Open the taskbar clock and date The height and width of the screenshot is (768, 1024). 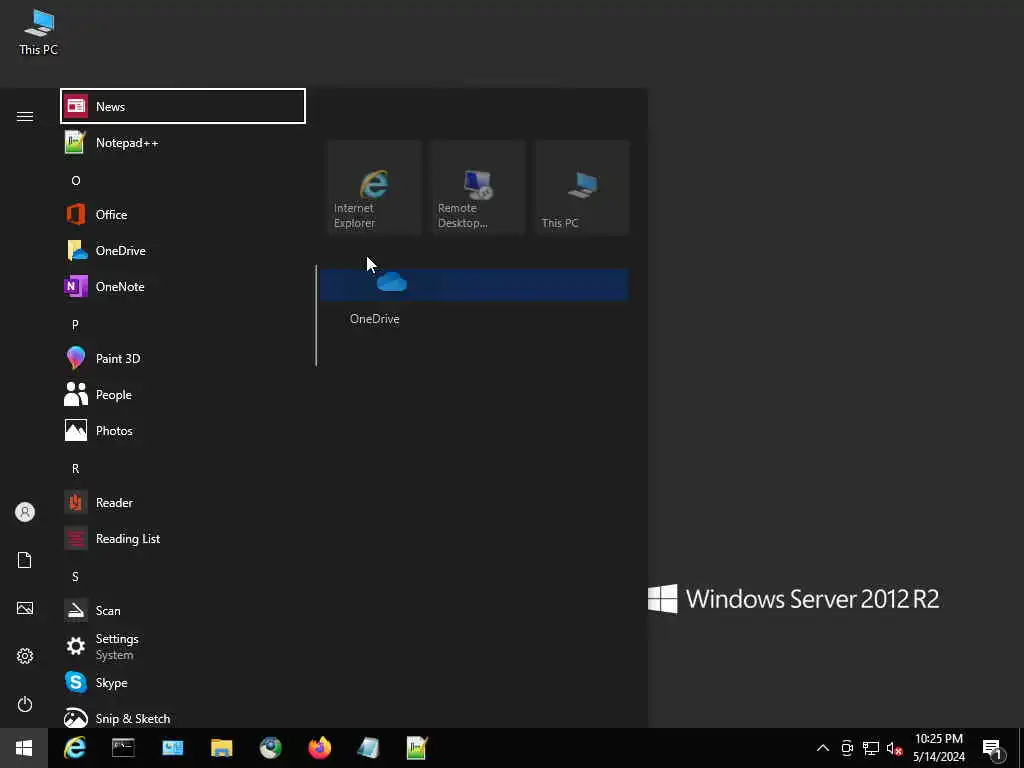(938, 748)
